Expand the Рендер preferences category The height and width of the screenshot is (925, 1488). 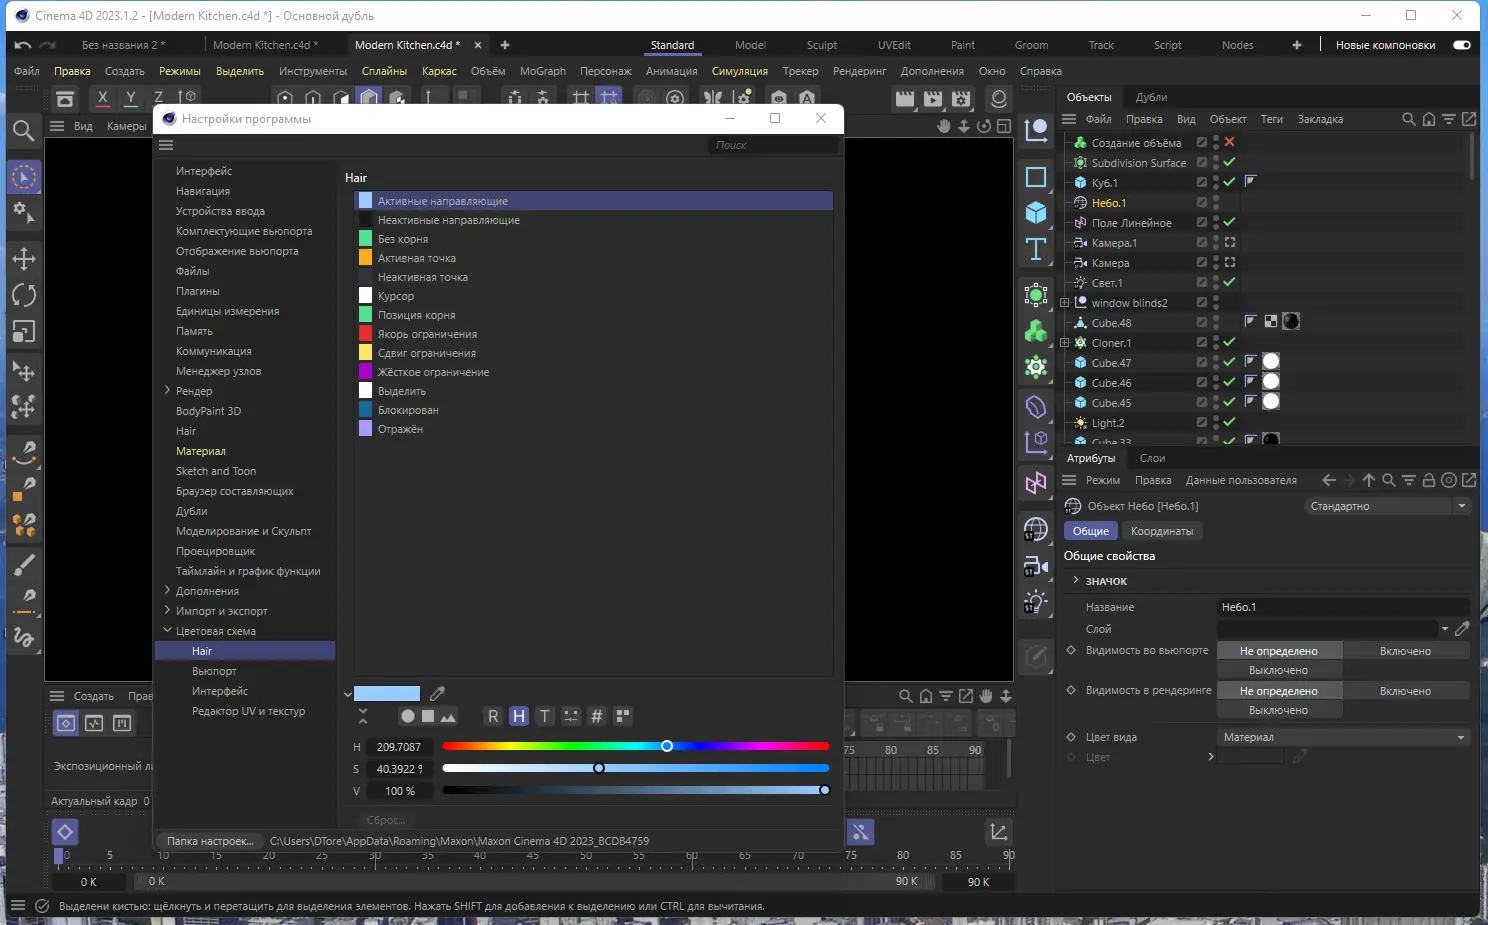(x=167, y=390)
